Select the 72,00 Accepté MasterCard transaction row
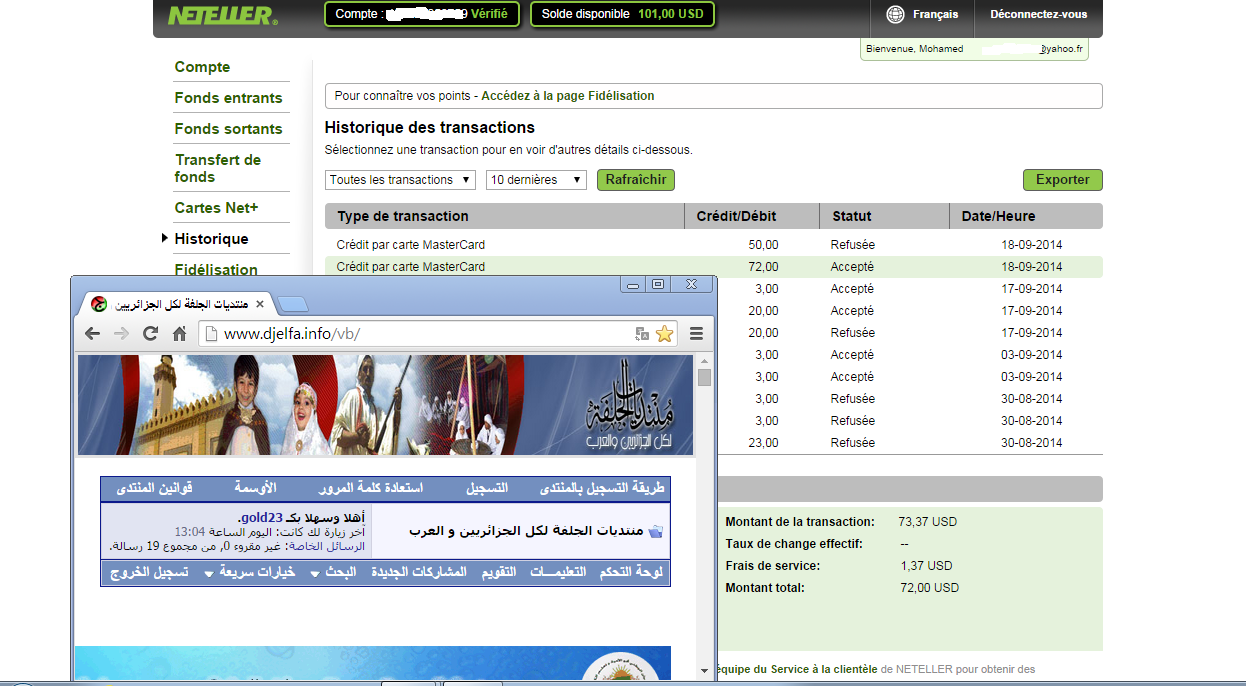1246x686 pixels. (714, 267)
